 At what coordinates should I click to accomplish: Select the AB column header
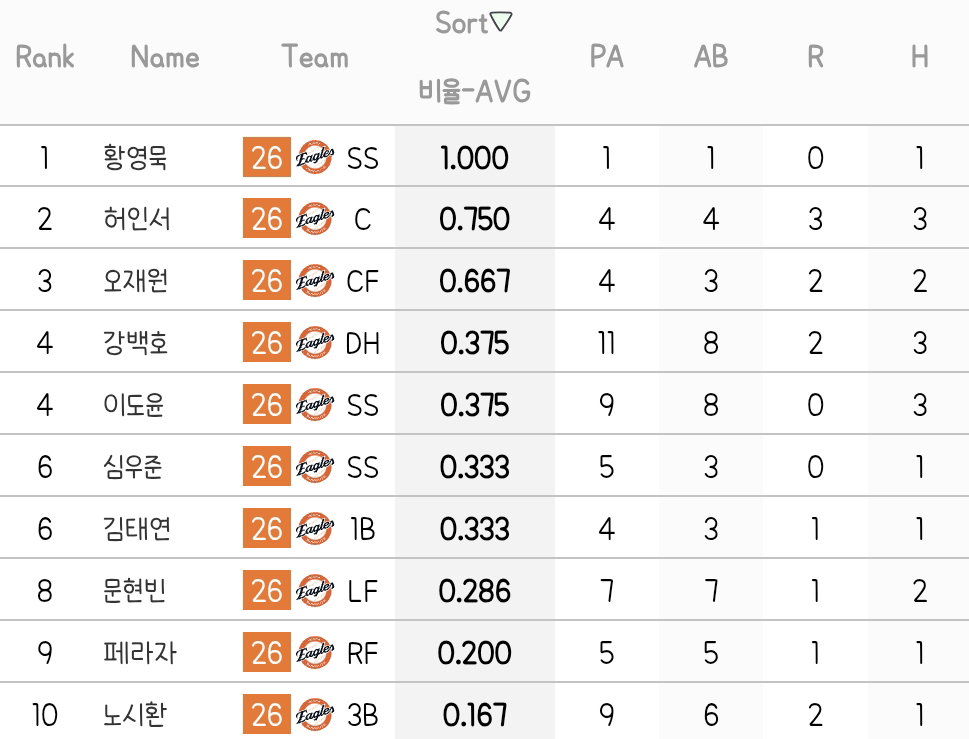tap(711, 57)
